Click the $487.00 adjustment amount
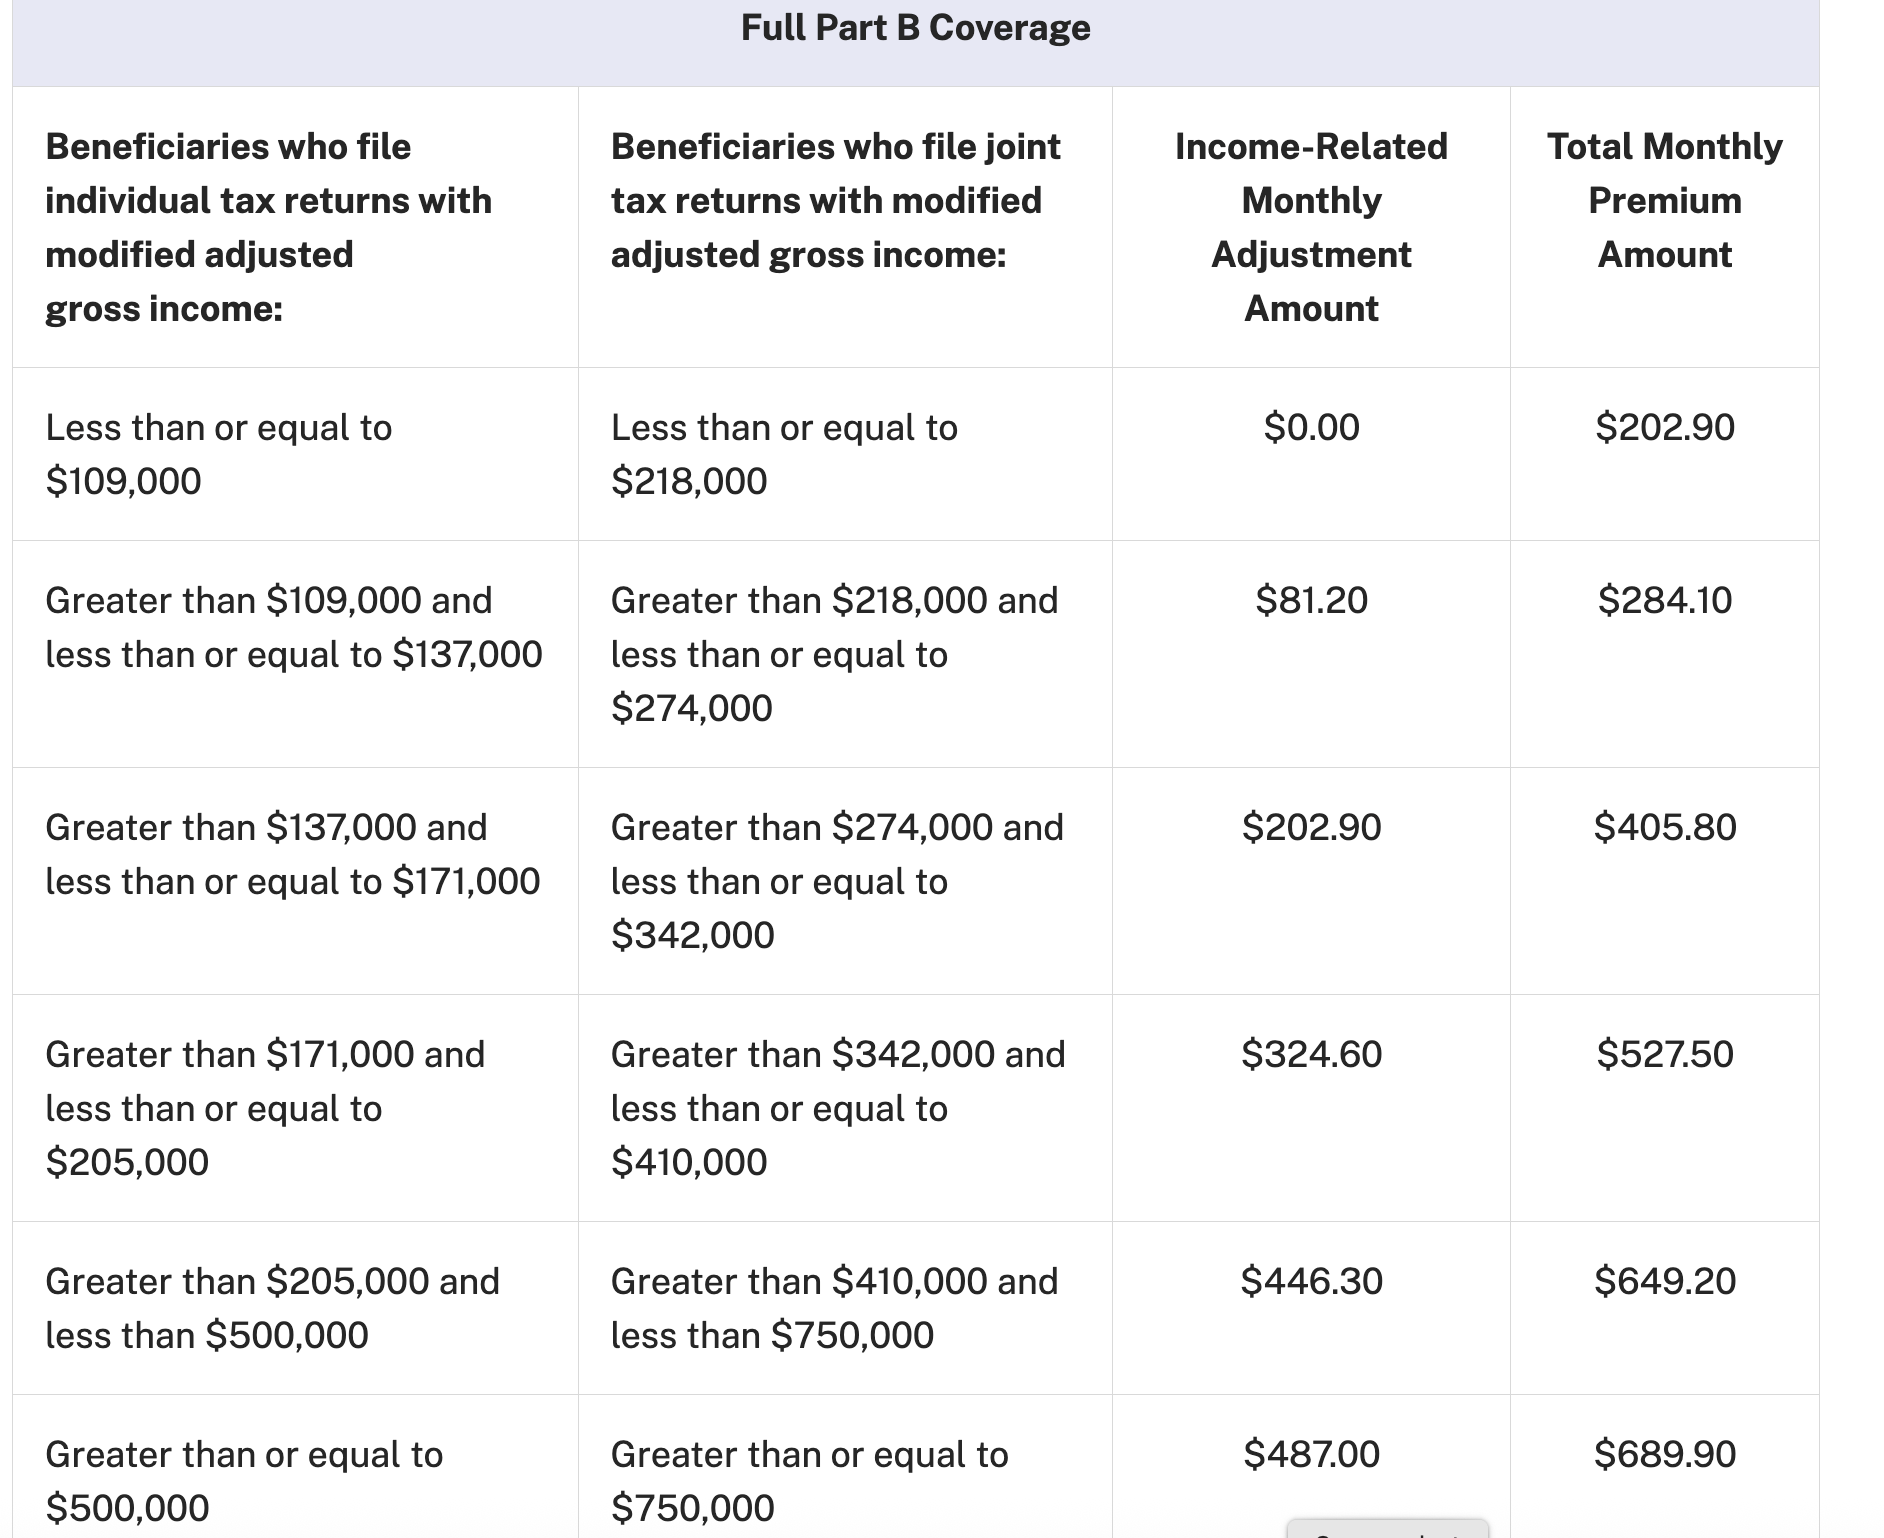The image size is (1884, 1538). (1311, 1454)
